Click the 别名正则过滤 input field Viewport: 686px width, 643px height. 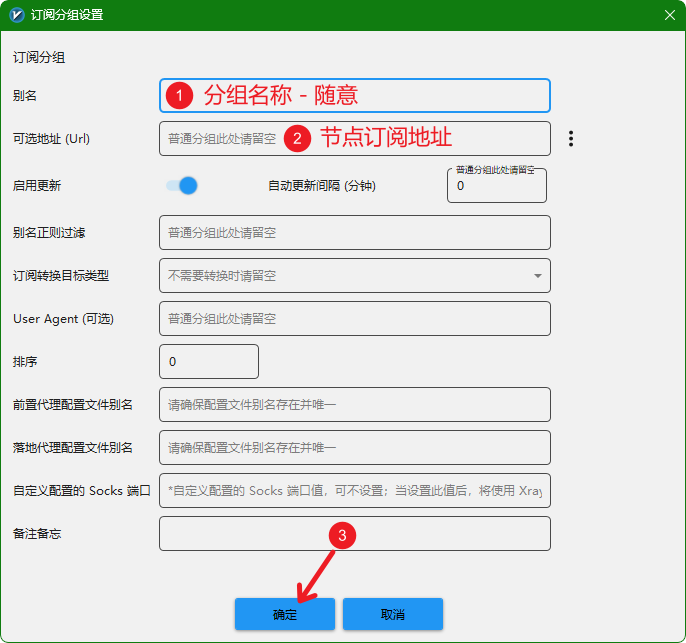click(355, 232)
